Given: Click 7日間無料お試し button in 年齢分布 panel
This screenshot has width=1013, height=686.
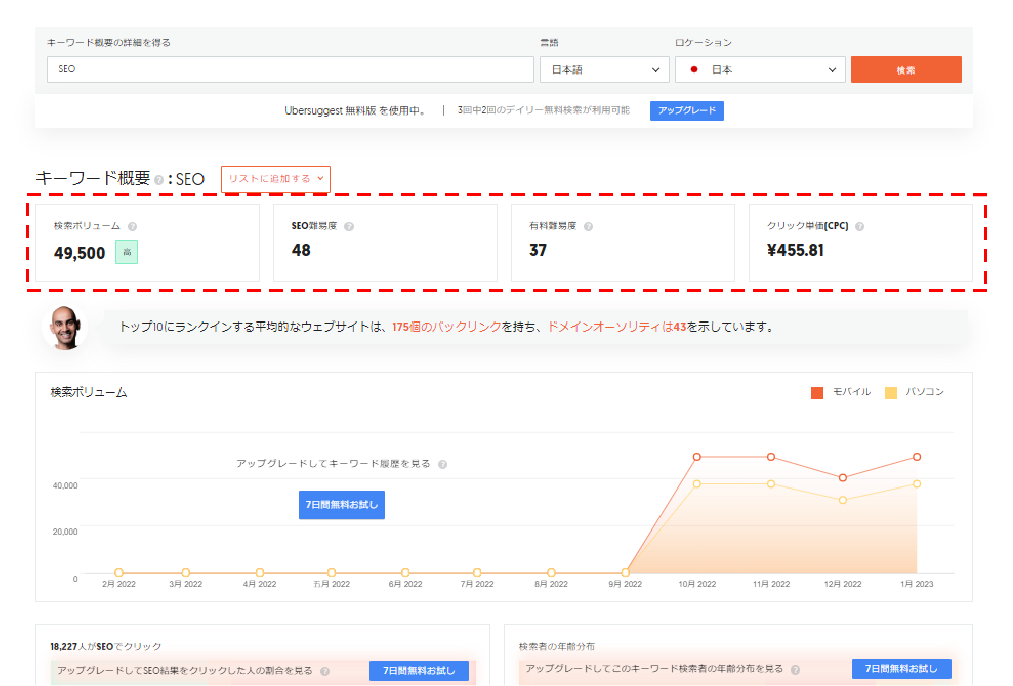Looking at the screenshot, I should point(901,669).
